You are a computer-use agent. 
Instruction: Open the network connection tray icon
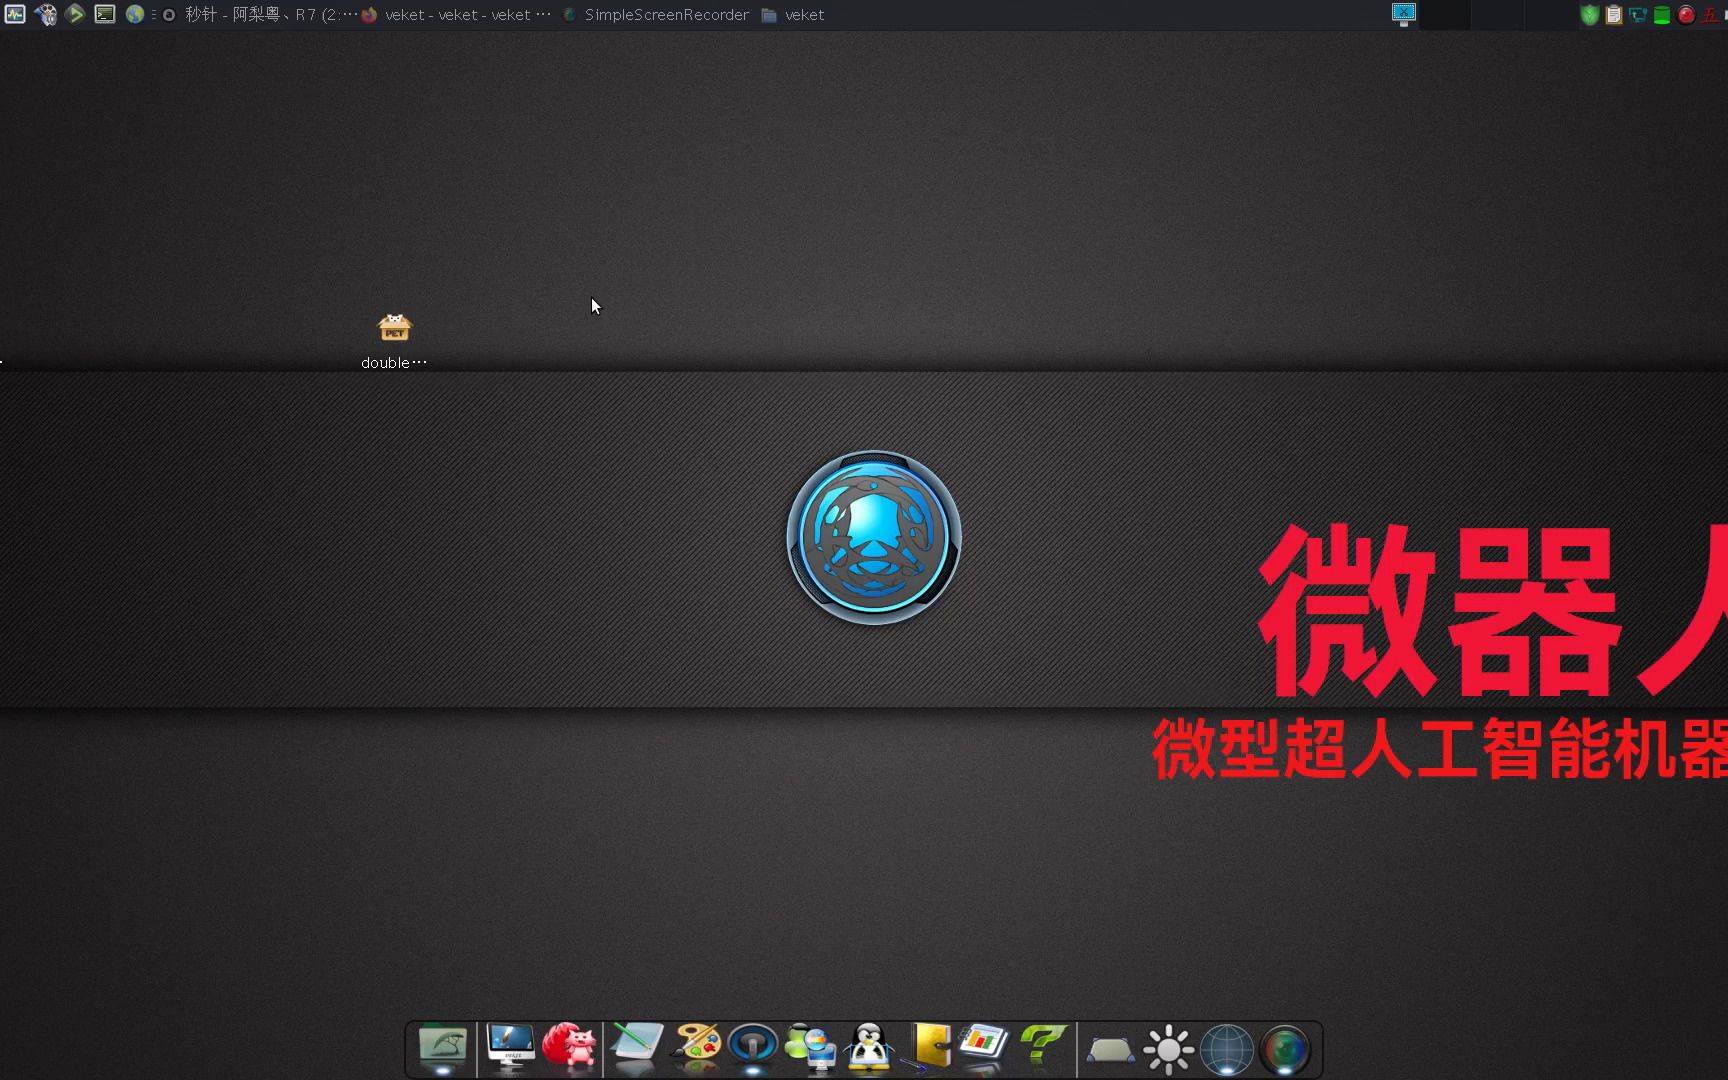click(1638, 14)
